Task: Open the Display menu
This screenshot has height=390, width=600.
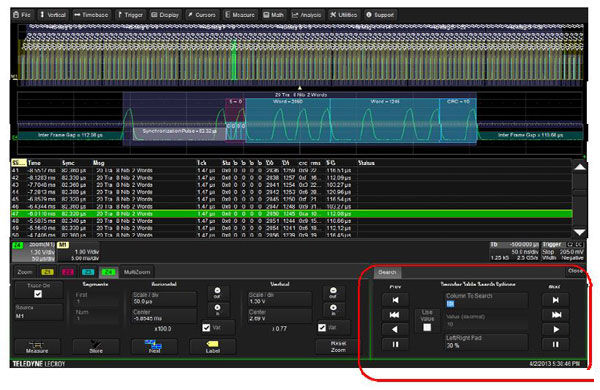Action: point(165,15)
